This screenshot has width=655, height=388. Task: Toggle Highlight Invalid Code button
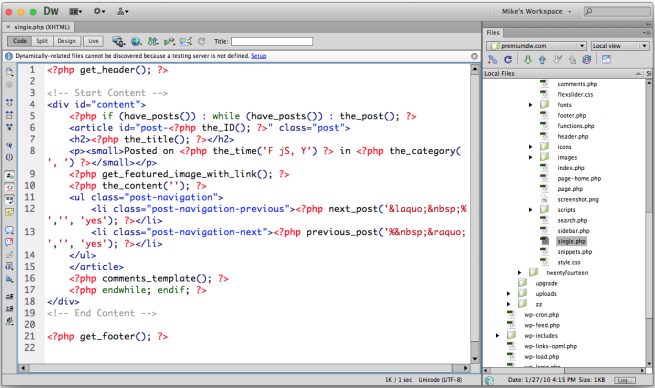[x=9, y=188]
